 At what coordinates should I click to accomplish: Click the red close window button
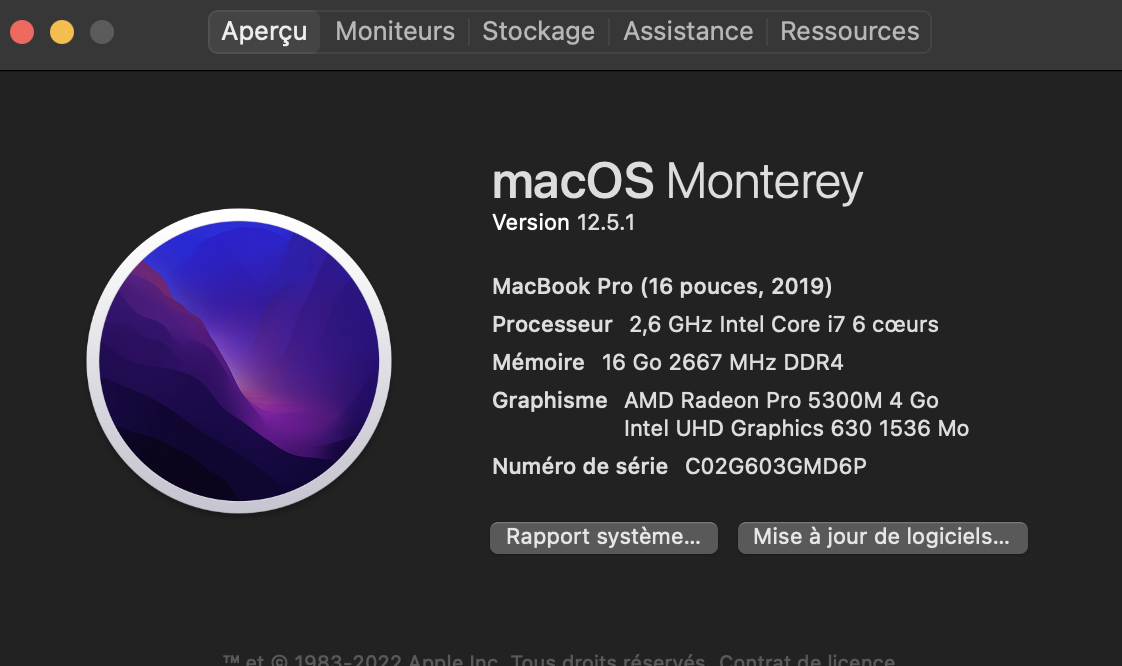point(21,31)
